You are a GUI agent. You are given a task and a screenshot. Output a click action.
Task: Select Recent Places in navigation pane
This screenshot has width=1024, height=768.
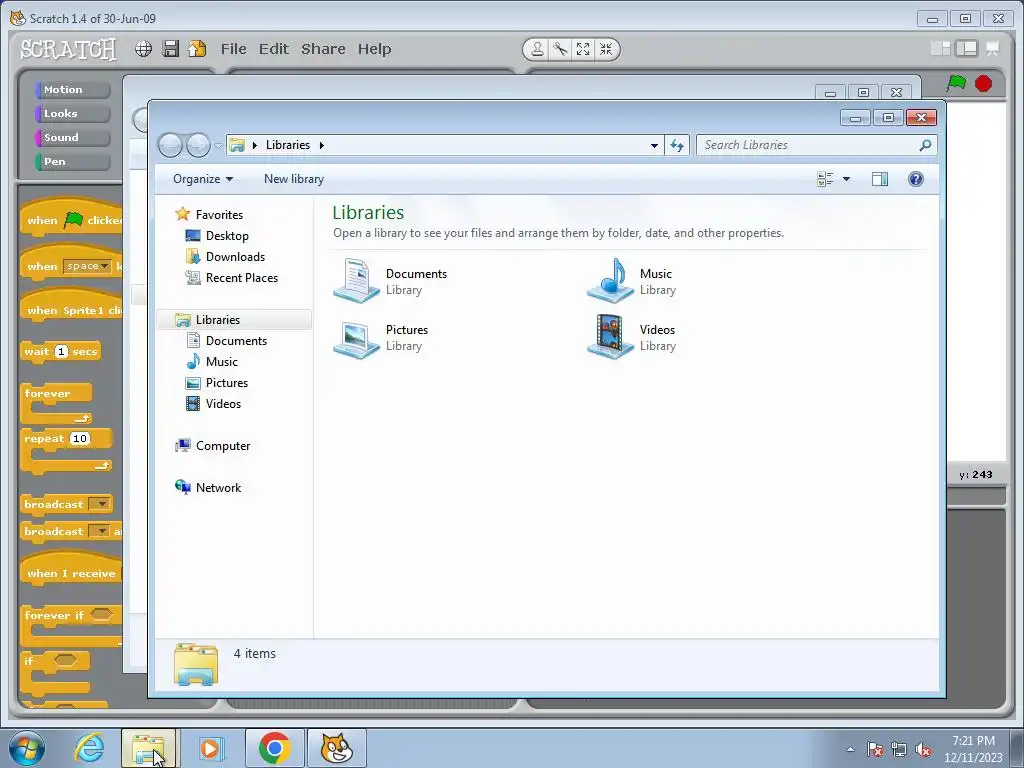point(242,278)
